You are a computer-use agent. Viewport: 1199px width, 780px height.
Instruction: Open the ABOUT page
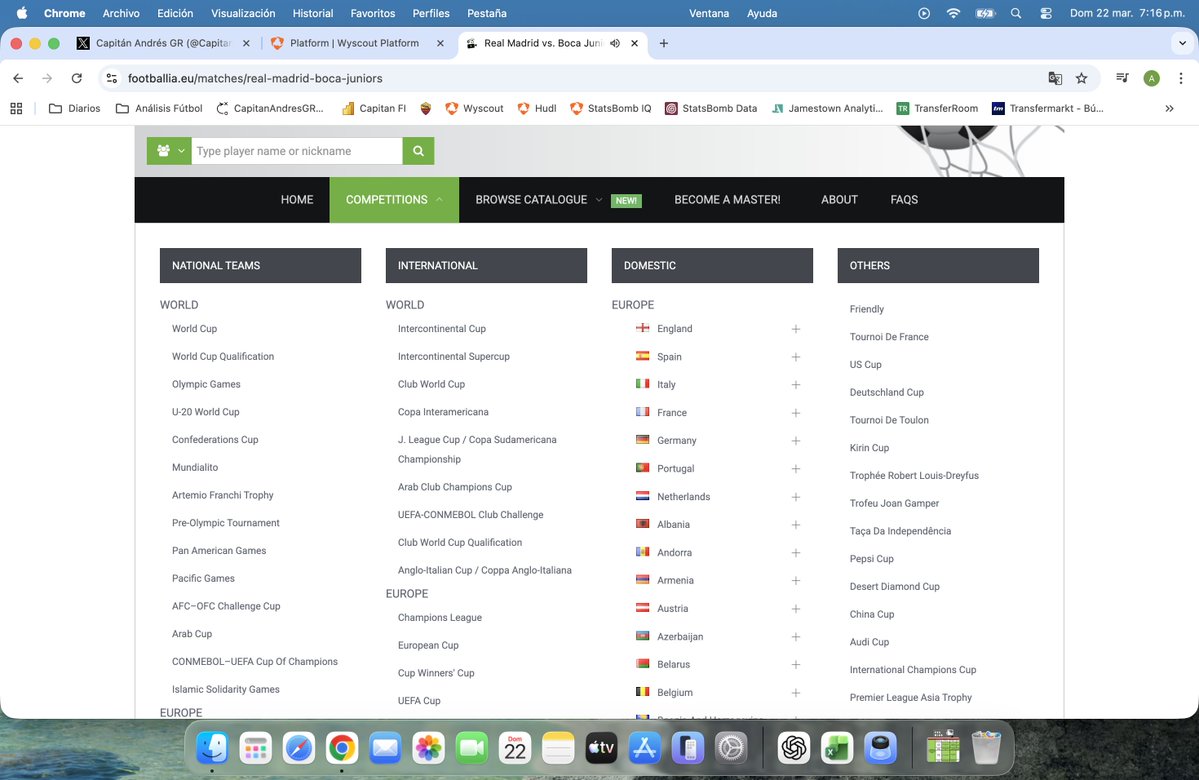(839, 200)
